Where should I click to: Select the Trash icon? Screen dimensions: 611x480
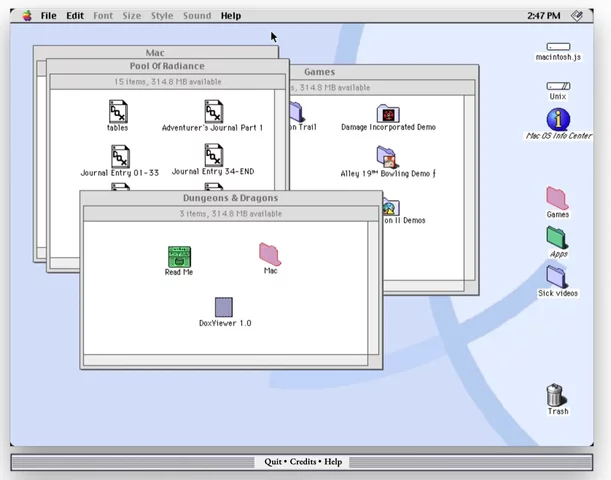pos(556,395)
